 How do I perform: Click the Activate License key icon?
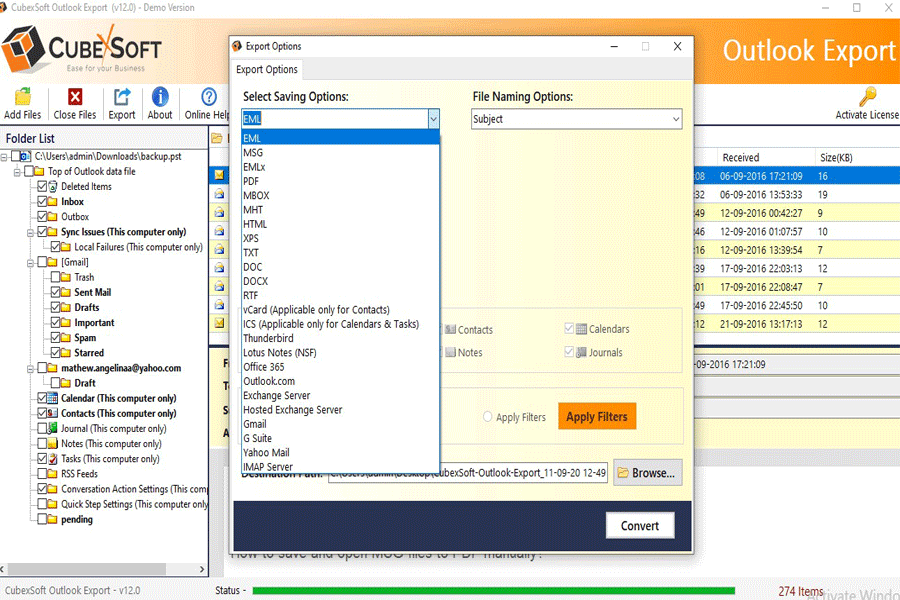pos(867,97)
